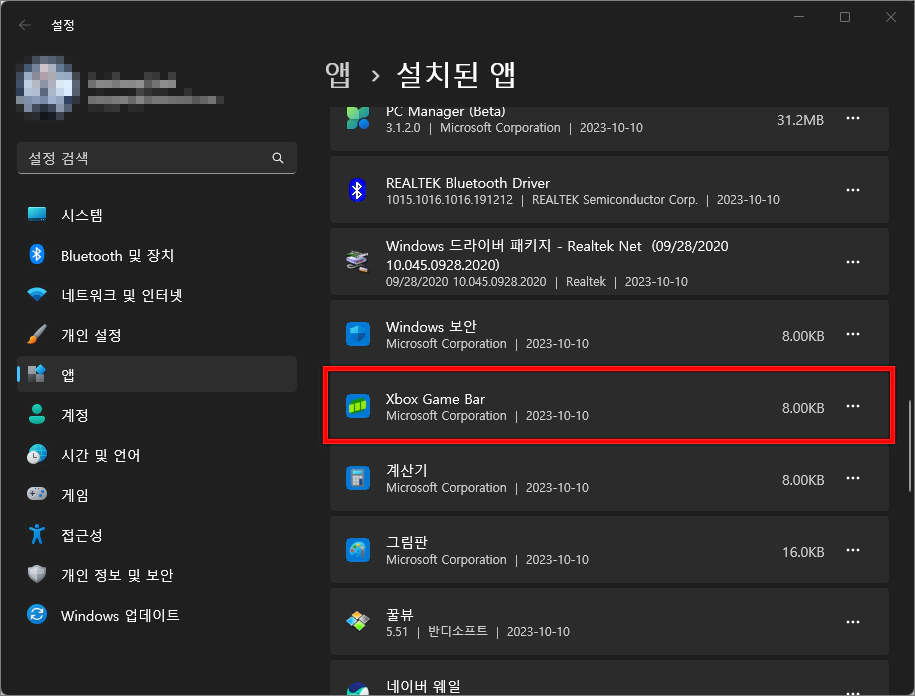Open 개인 정보 및 보안 category
The height and width of the screenshot is (696, 915).
point(156,575)
